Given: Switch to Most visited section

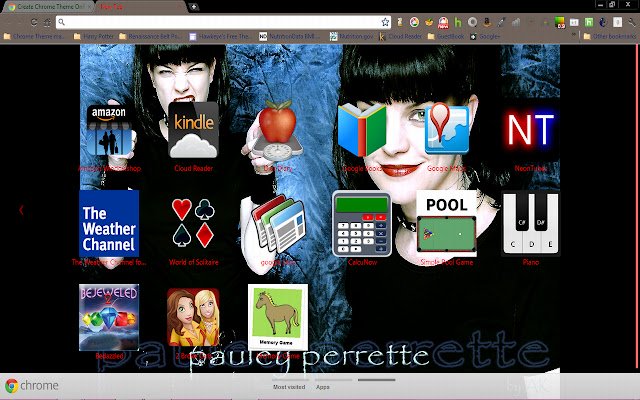Looking at the screenshot, I should pos(289,387).
